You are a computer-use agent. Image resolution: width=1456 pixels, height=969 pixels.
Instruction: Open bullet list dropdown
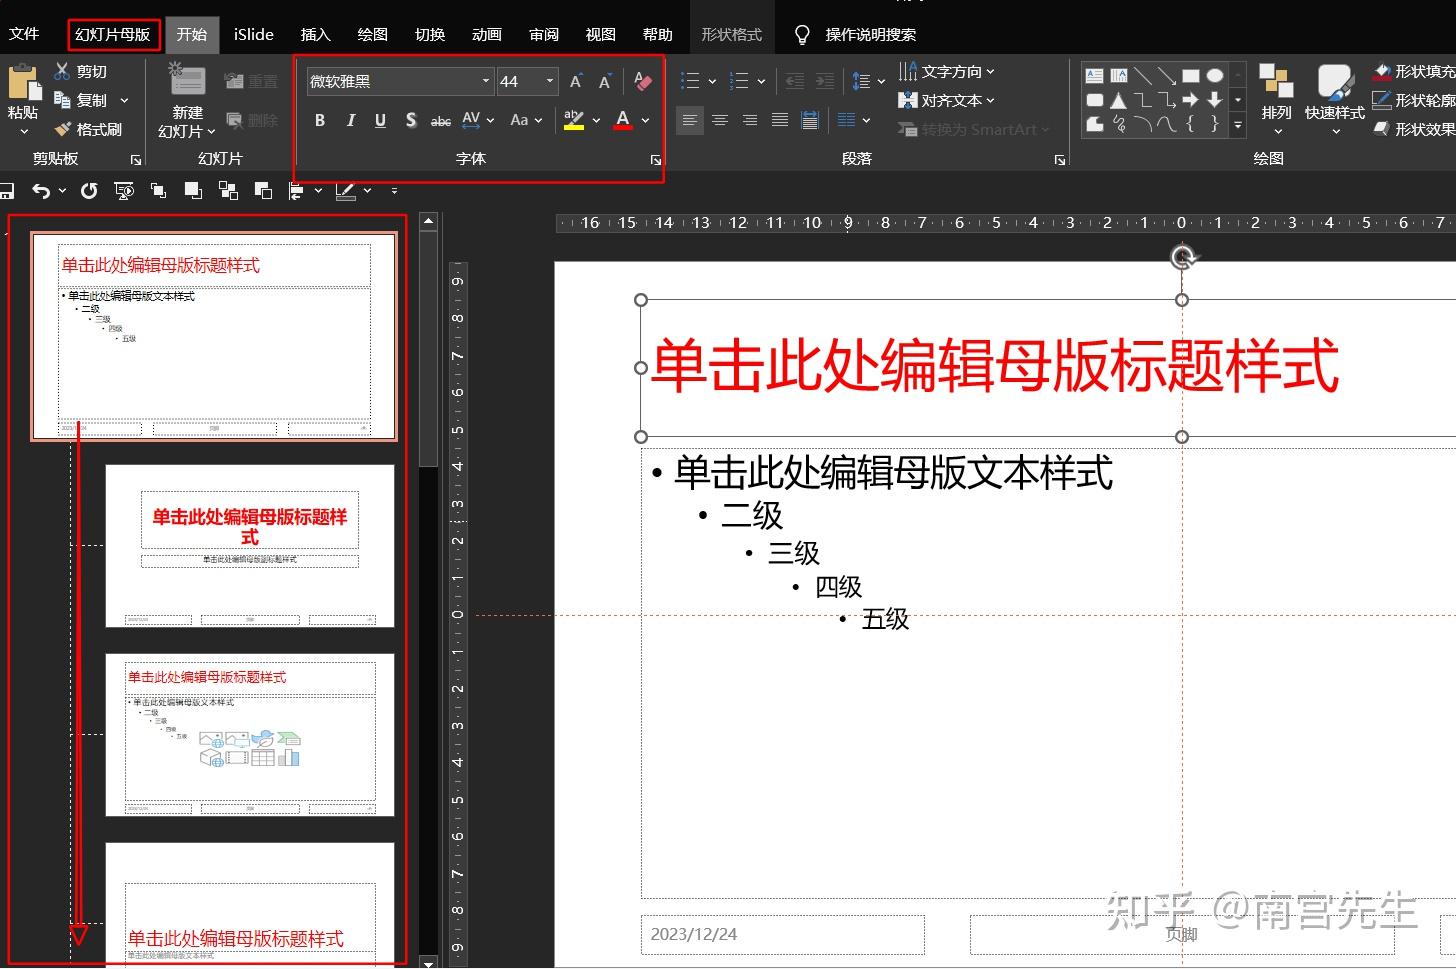[x=712, y=81]
